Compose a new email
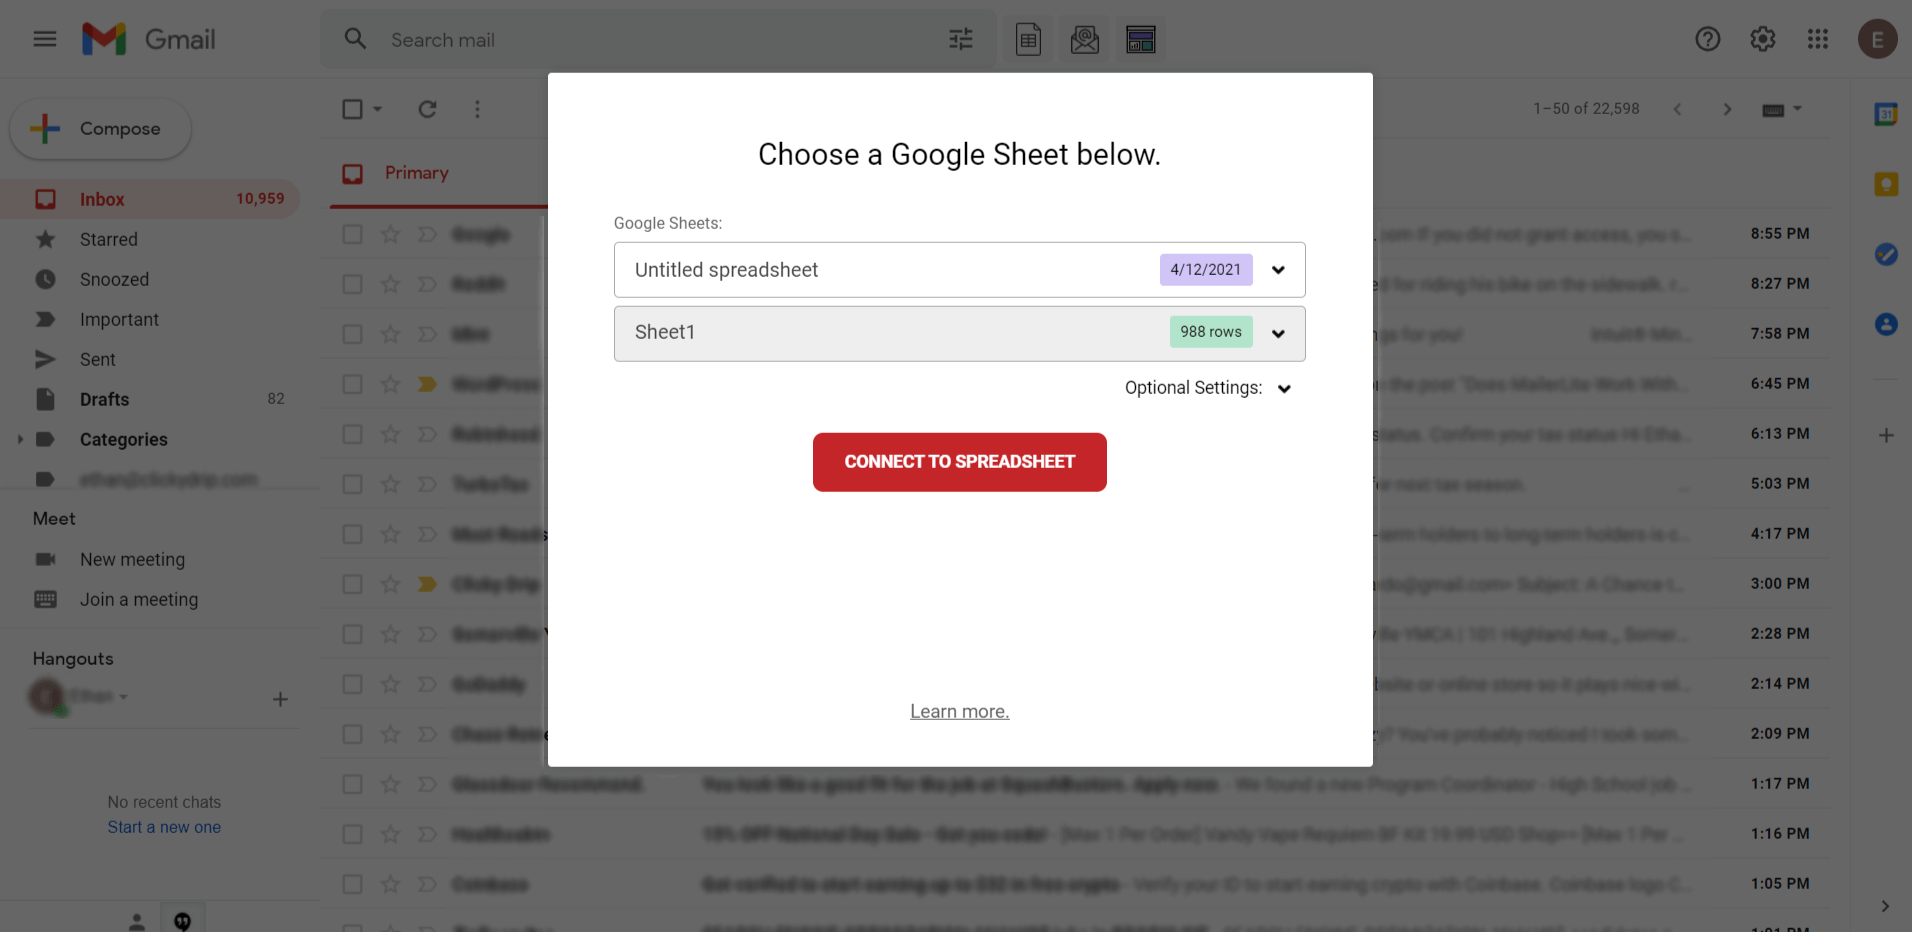The image size is (1912, 932). [x=100, y=129]
